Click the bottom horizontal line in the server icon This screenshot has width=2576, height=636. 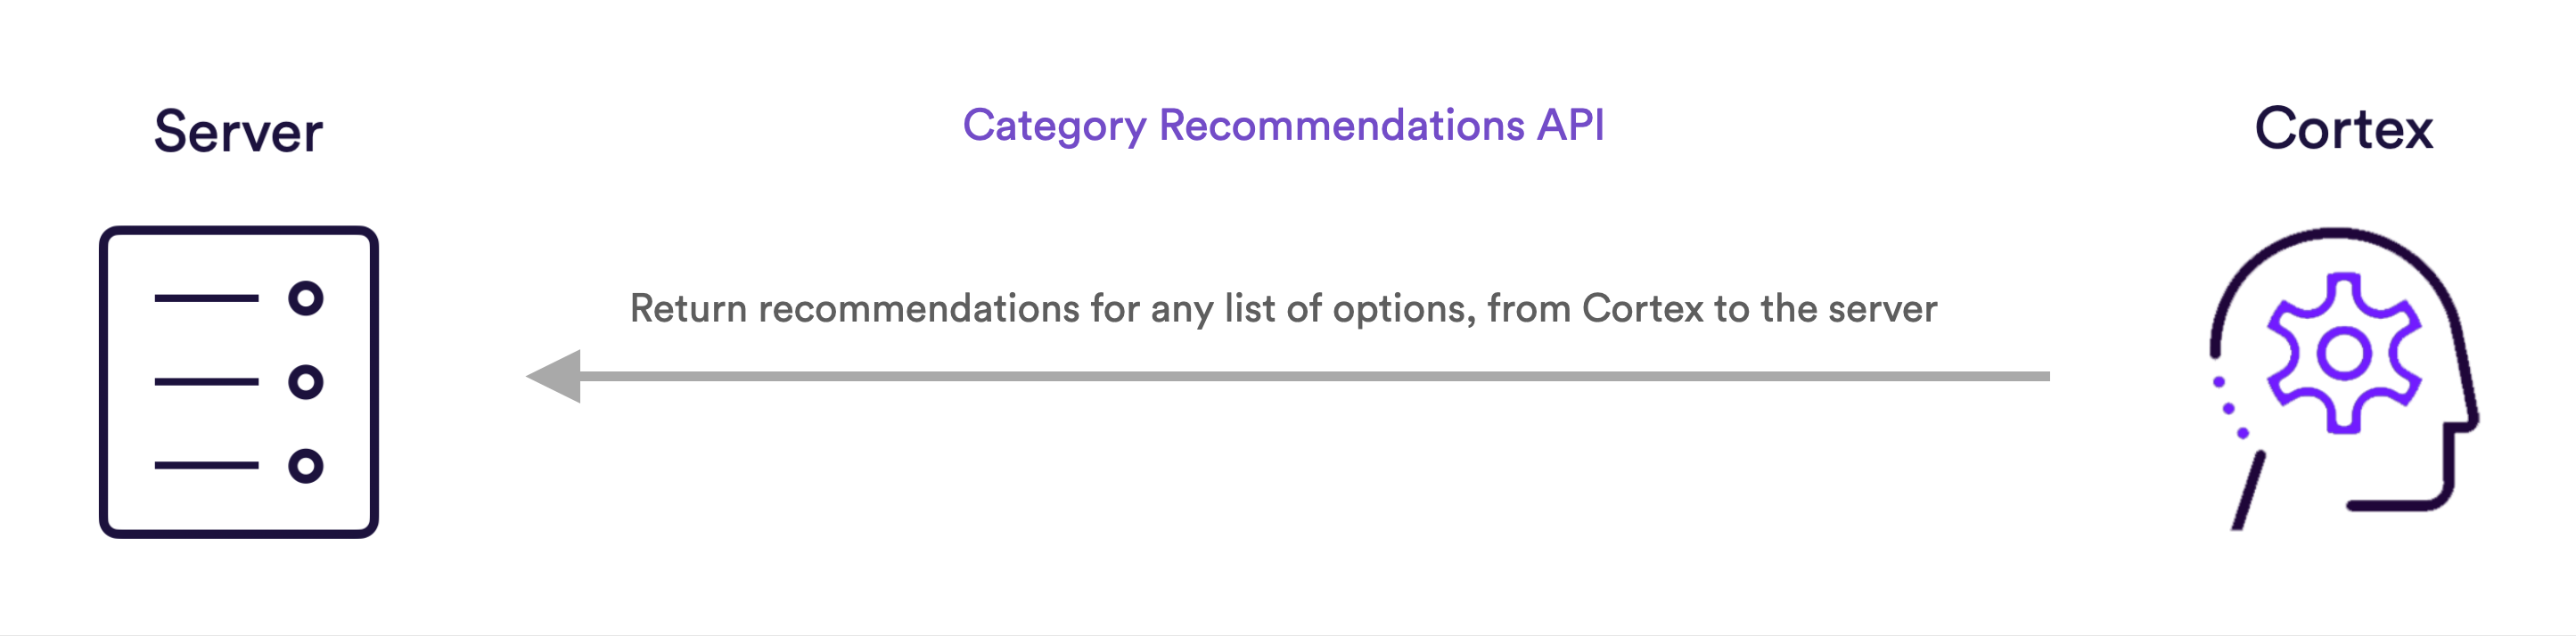tap(207, 466)
